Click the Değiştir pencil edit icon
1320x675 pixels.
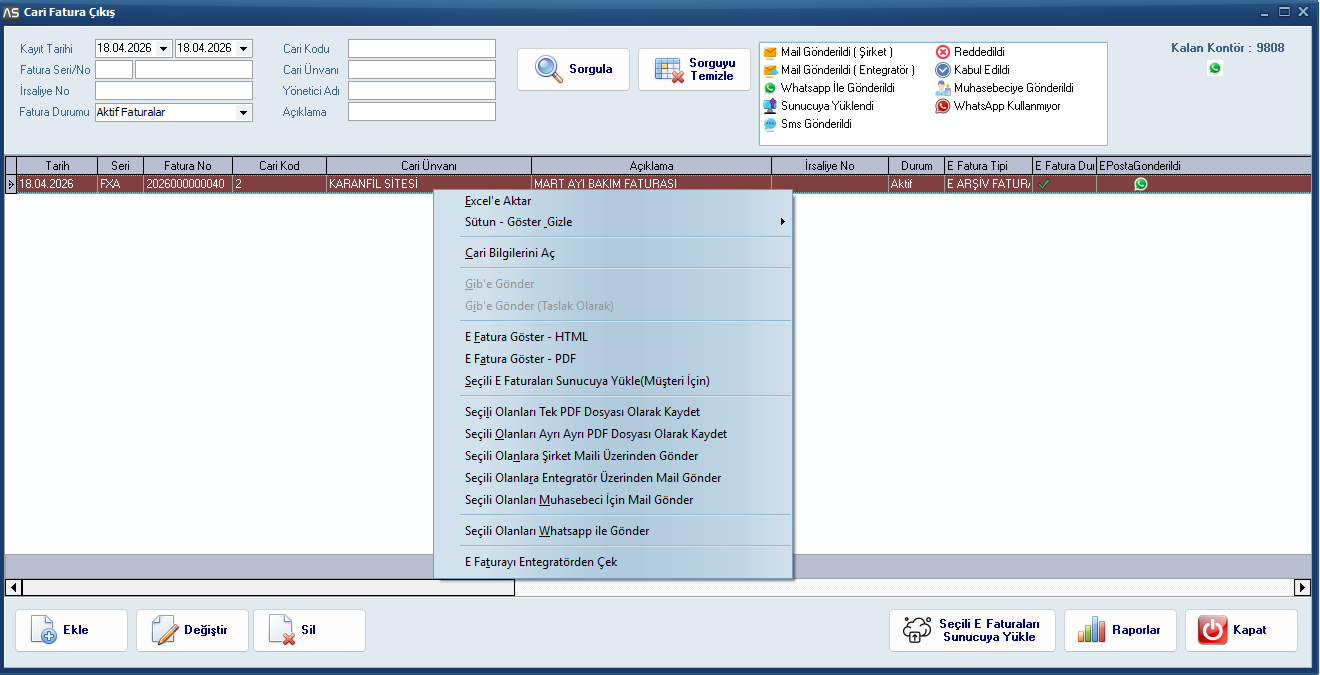click(x=164, y=630)
